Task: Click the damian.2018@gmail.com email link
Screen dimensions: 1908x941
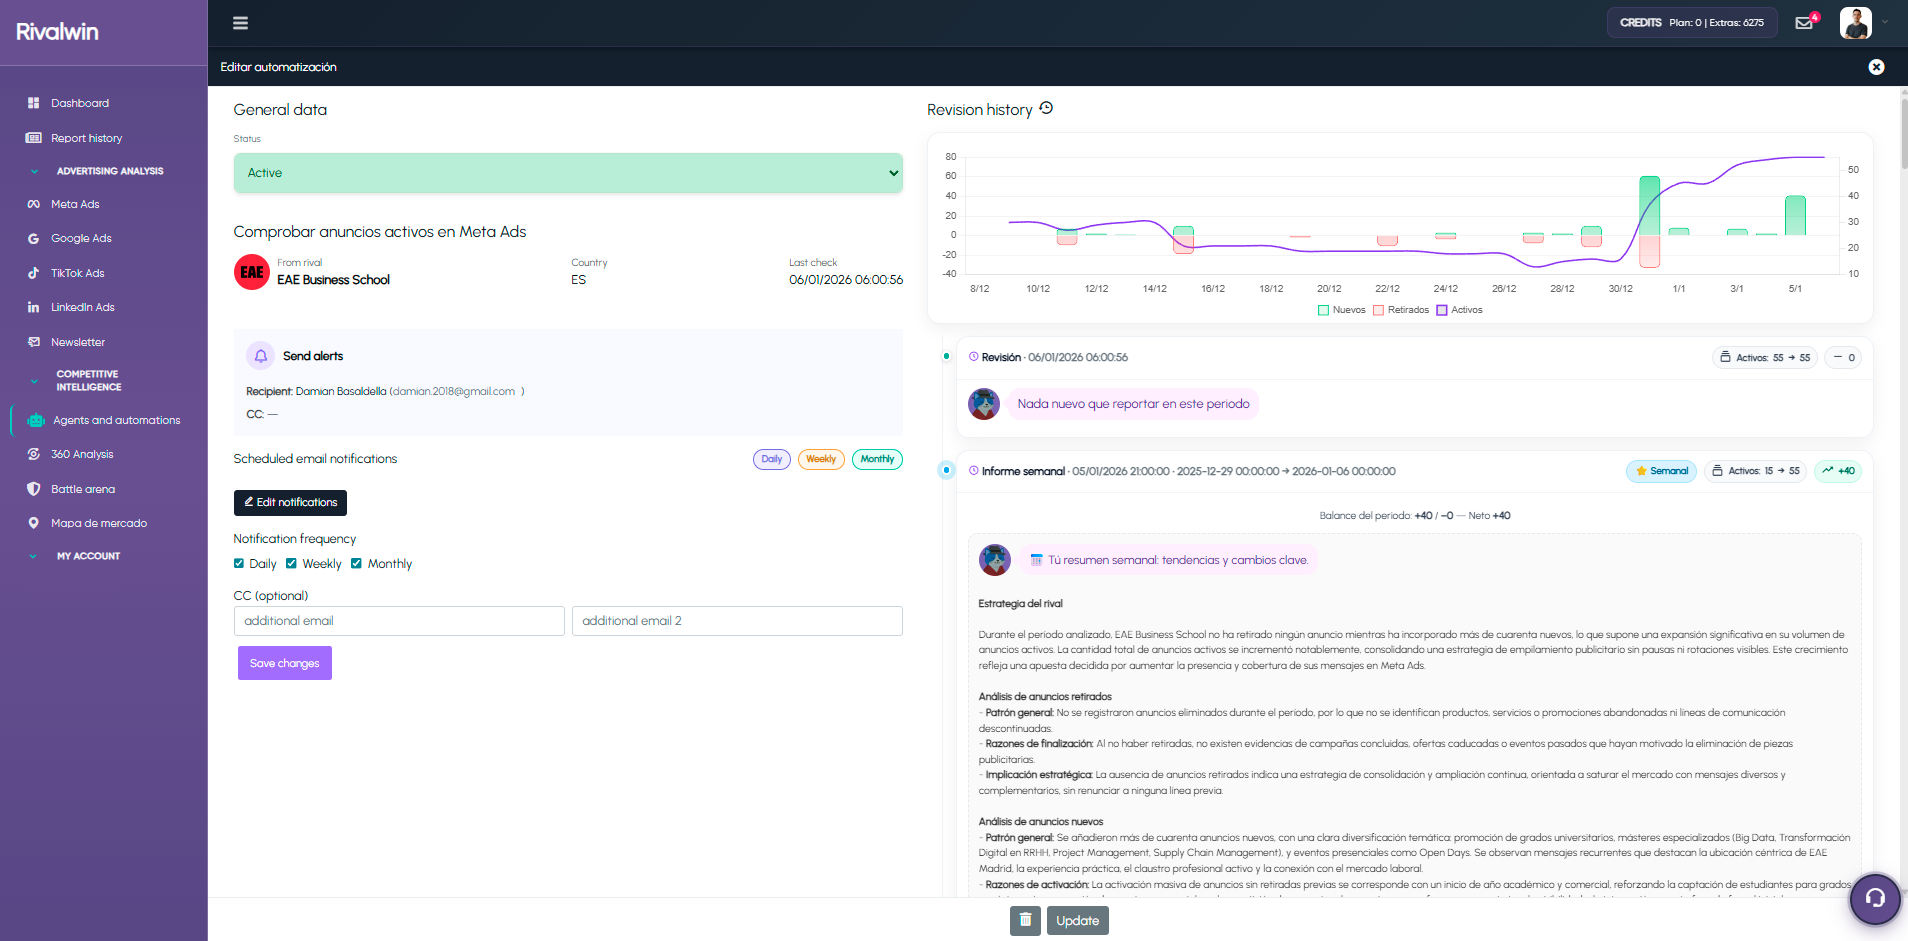Action: click(x=454, y=392)
